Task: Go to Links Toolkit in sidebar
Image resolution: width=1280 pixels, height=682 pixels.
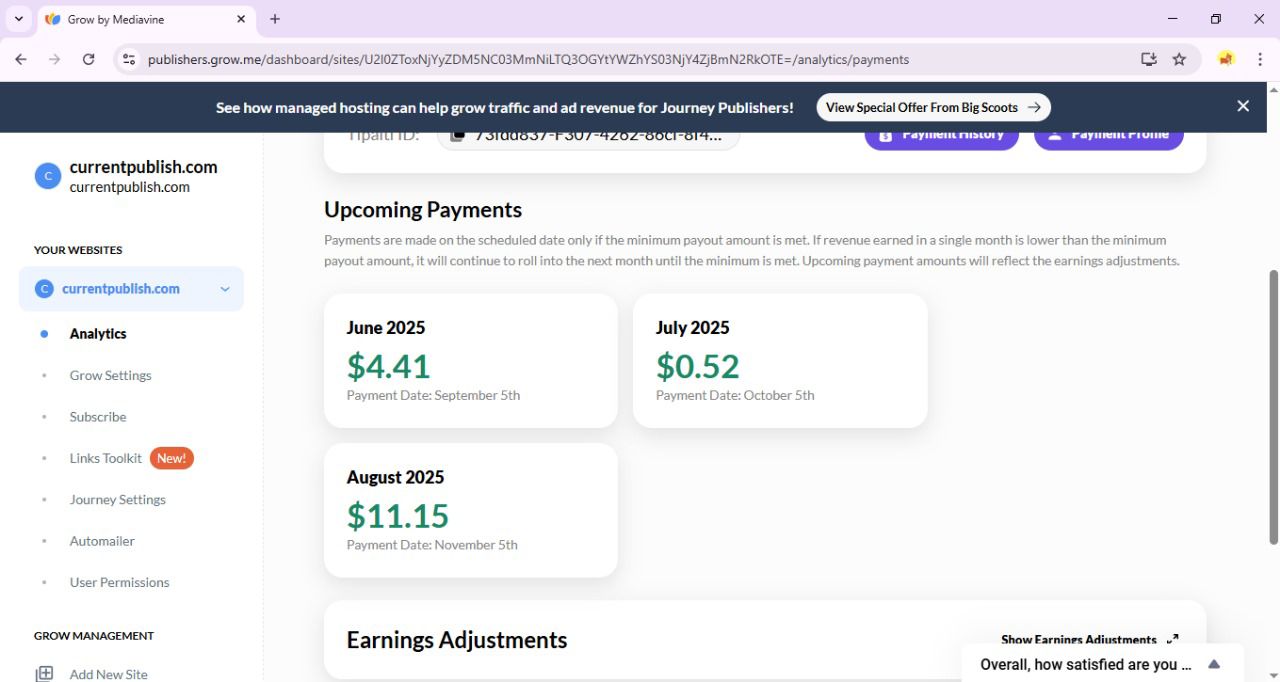Action: [x=106, y=458]
